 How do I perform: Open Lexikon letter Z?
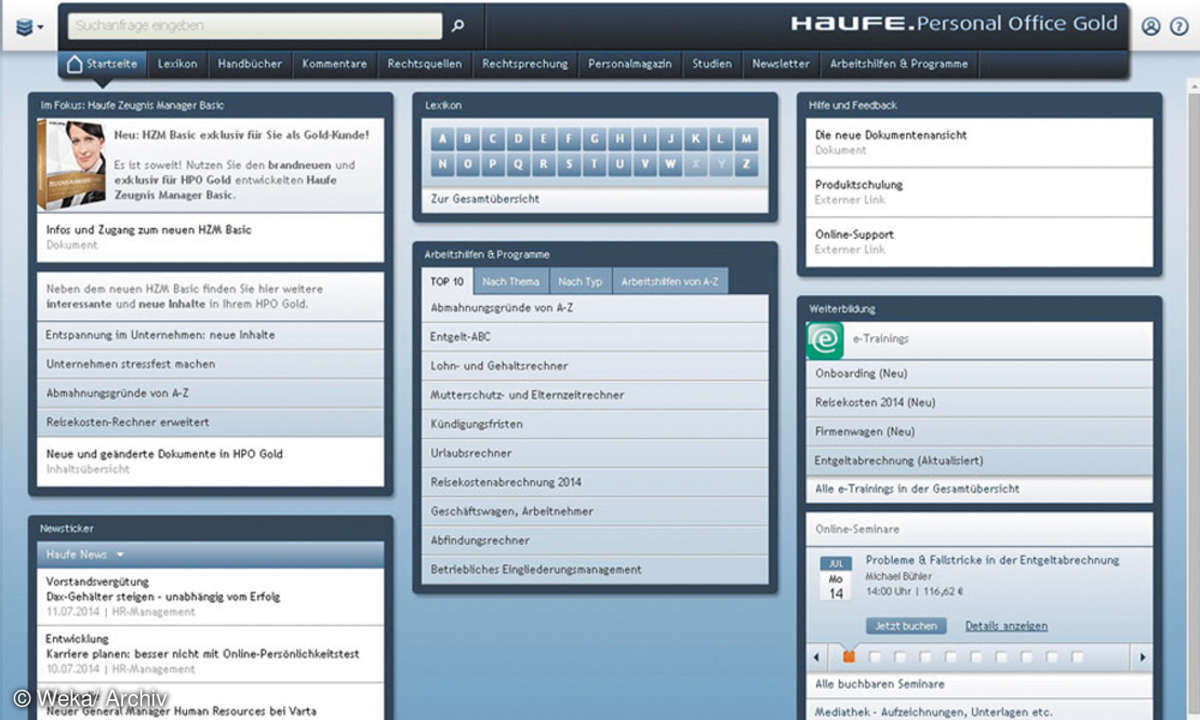pos(746,164)
